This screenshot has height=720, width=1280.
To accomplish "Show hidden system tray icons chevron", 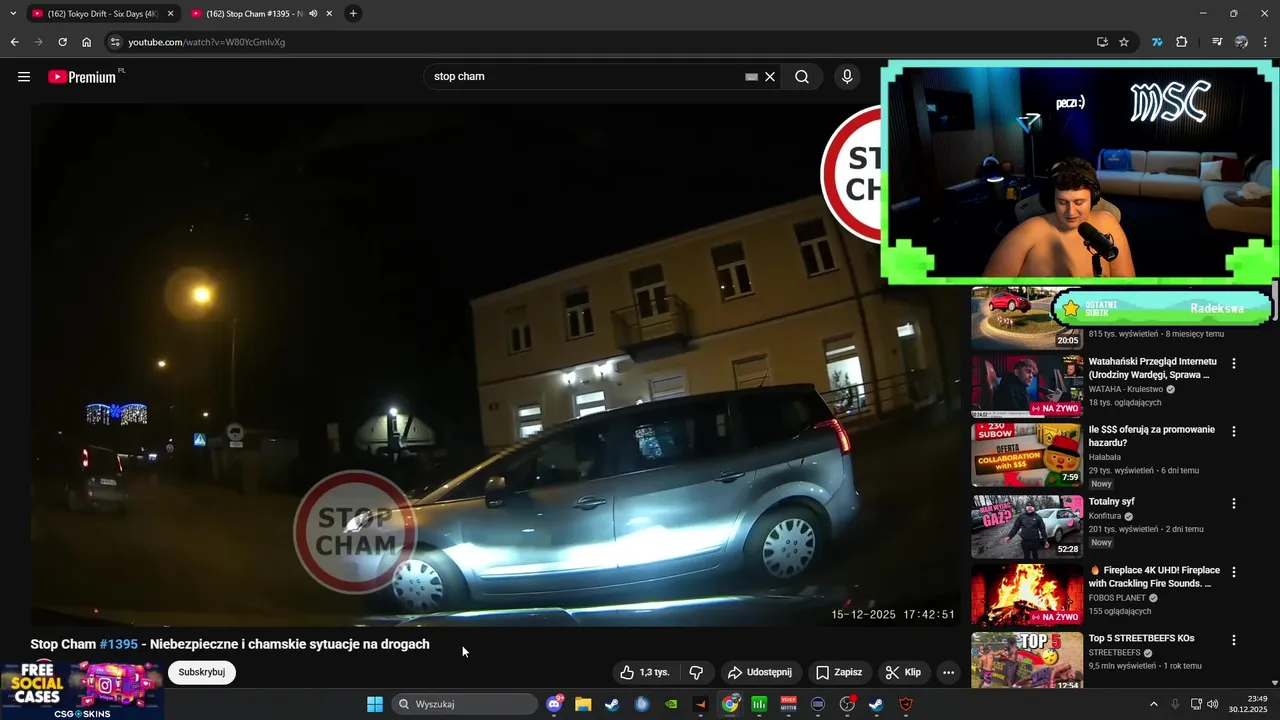I will point(1153,704).
